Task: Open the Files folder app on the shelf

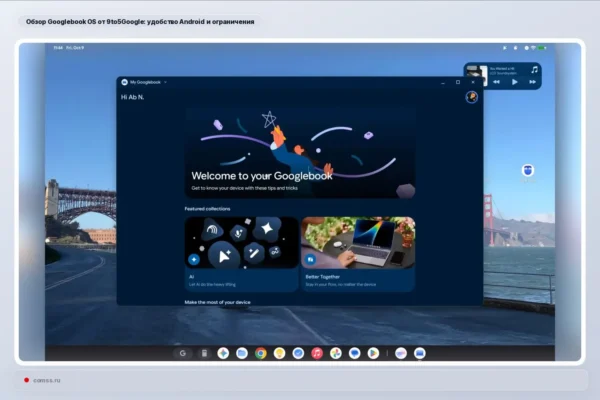Action: pos(242,353)
